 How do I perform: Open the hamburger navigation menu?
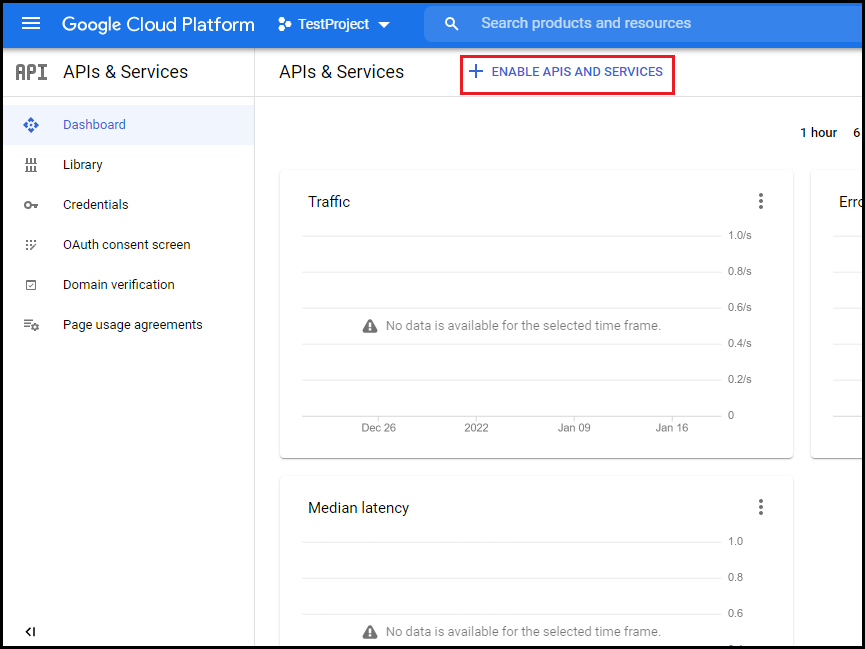point(31,24)
